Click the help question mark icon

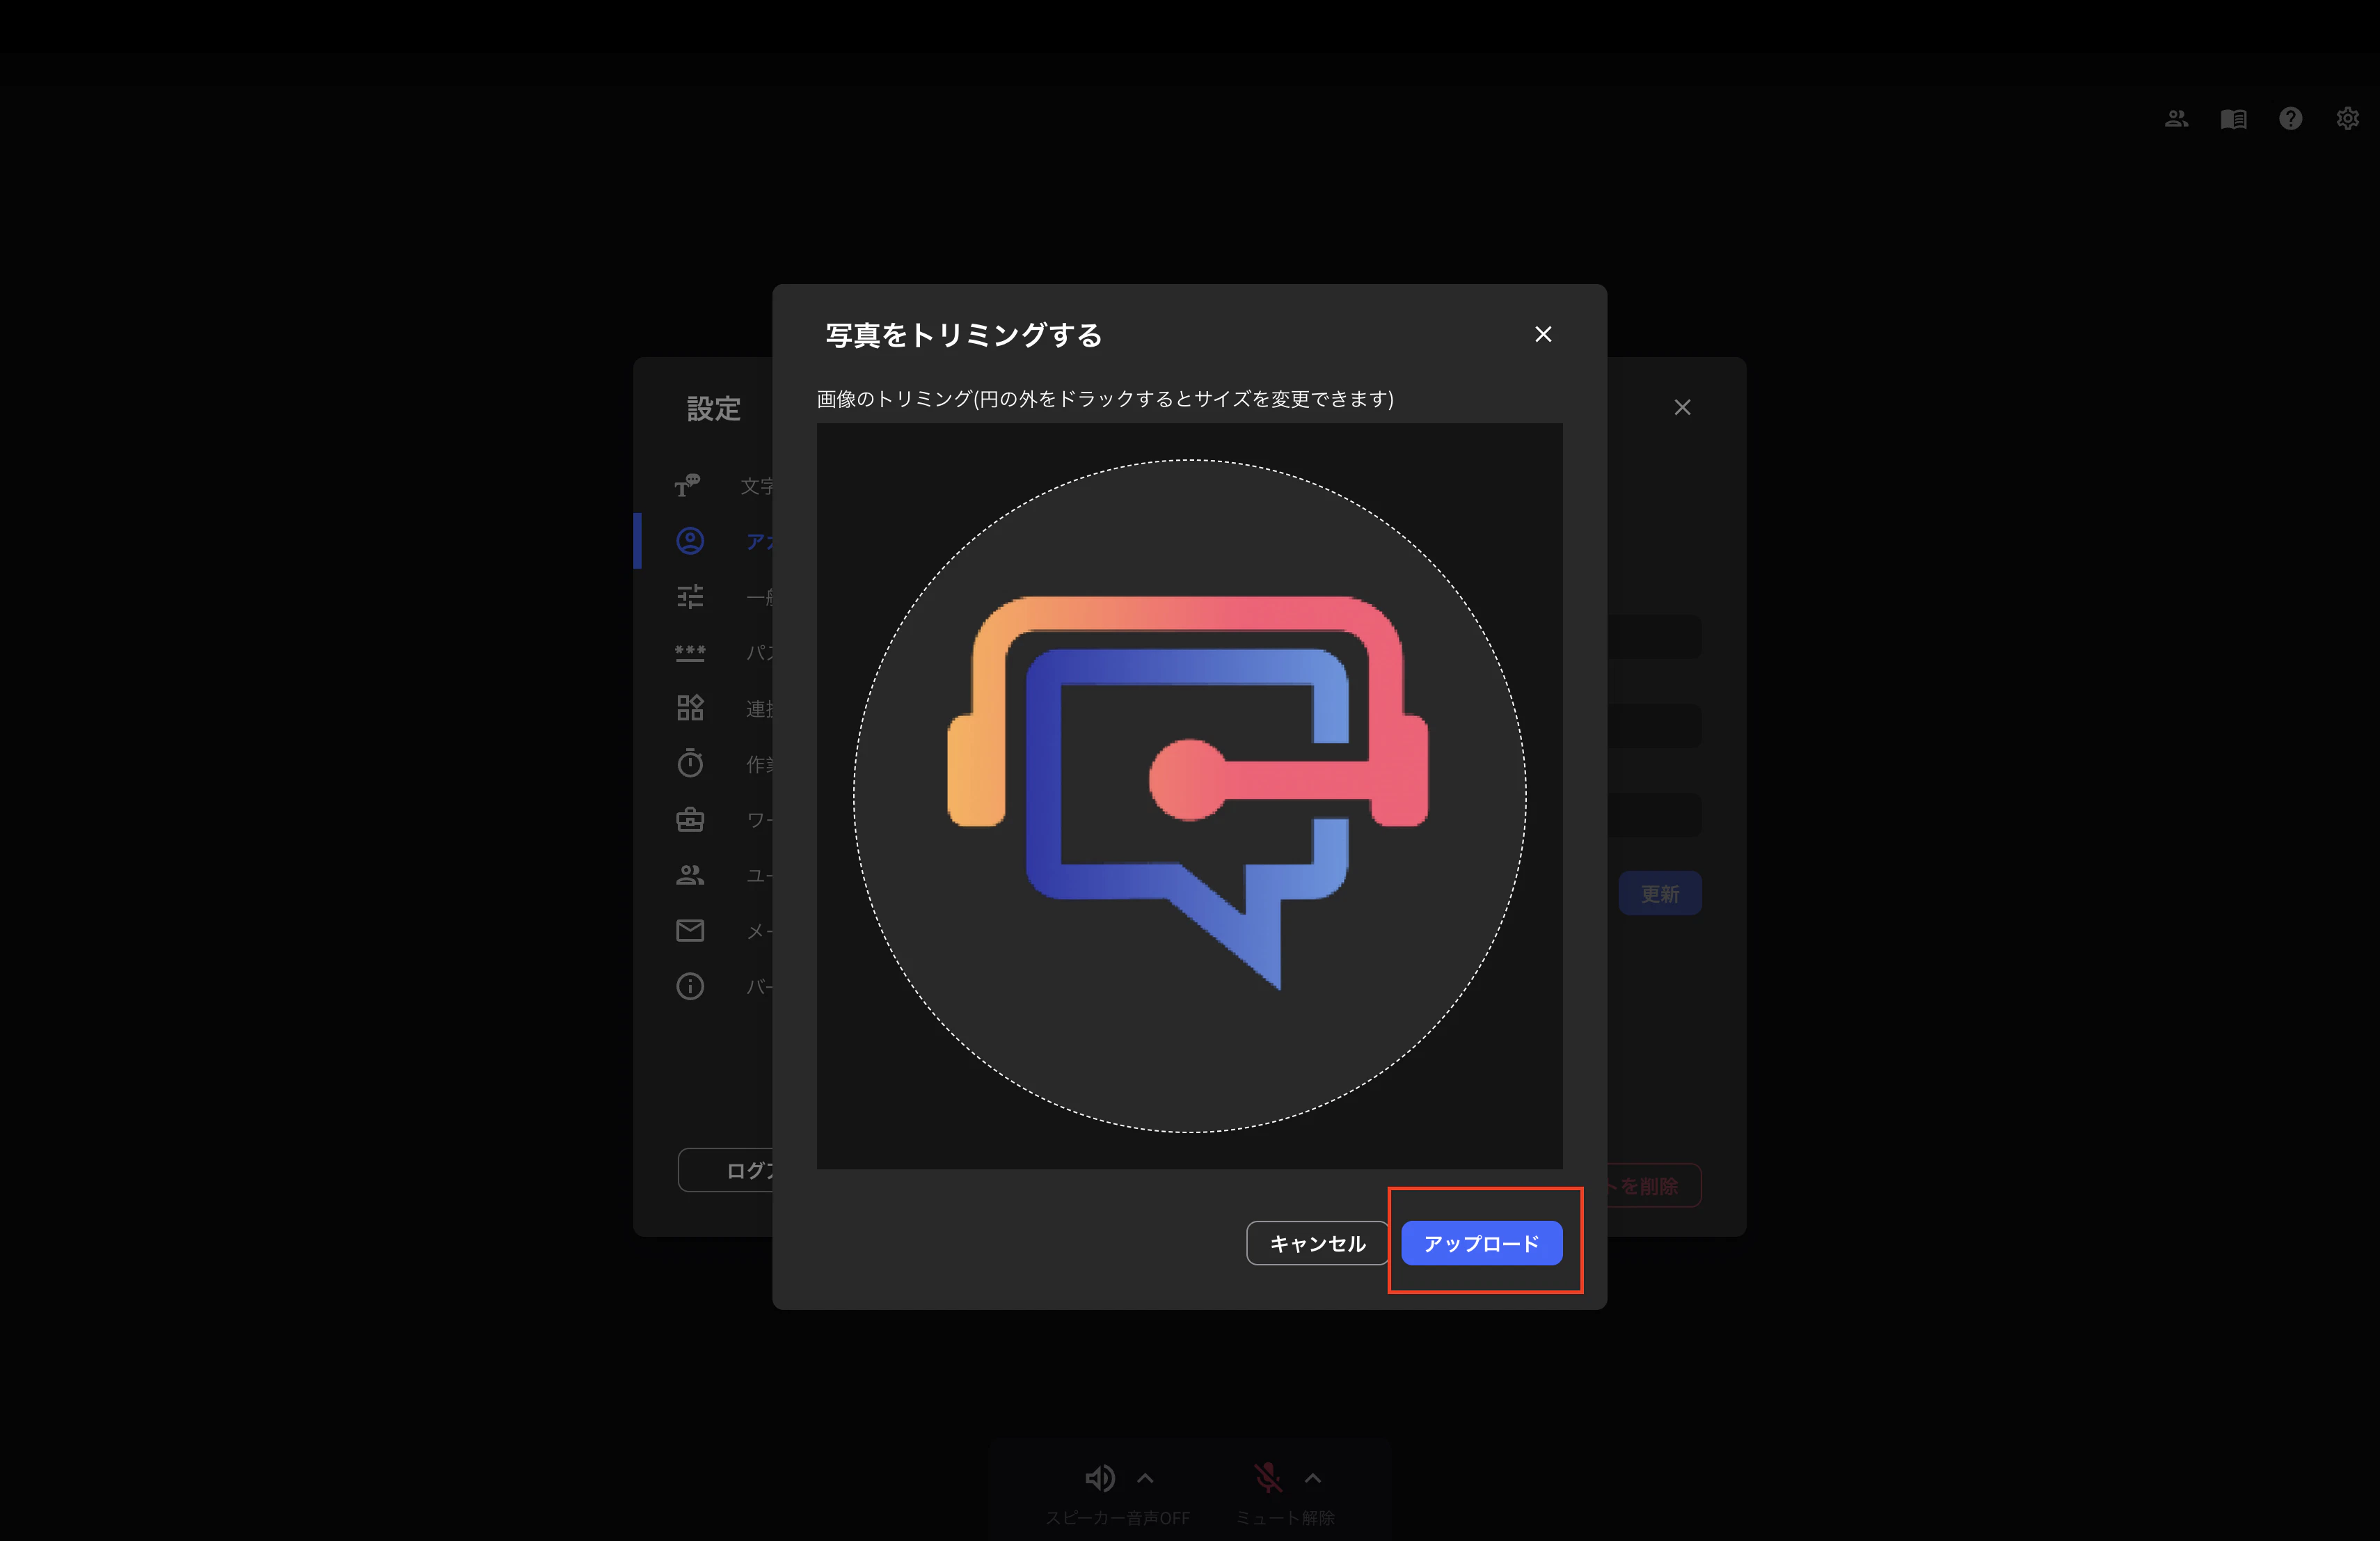(2291, 118)
